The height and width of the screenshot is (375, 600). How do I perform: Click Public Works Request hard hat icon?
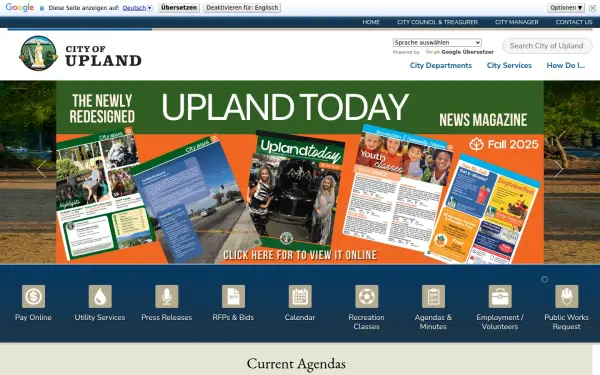coord(567,296)
